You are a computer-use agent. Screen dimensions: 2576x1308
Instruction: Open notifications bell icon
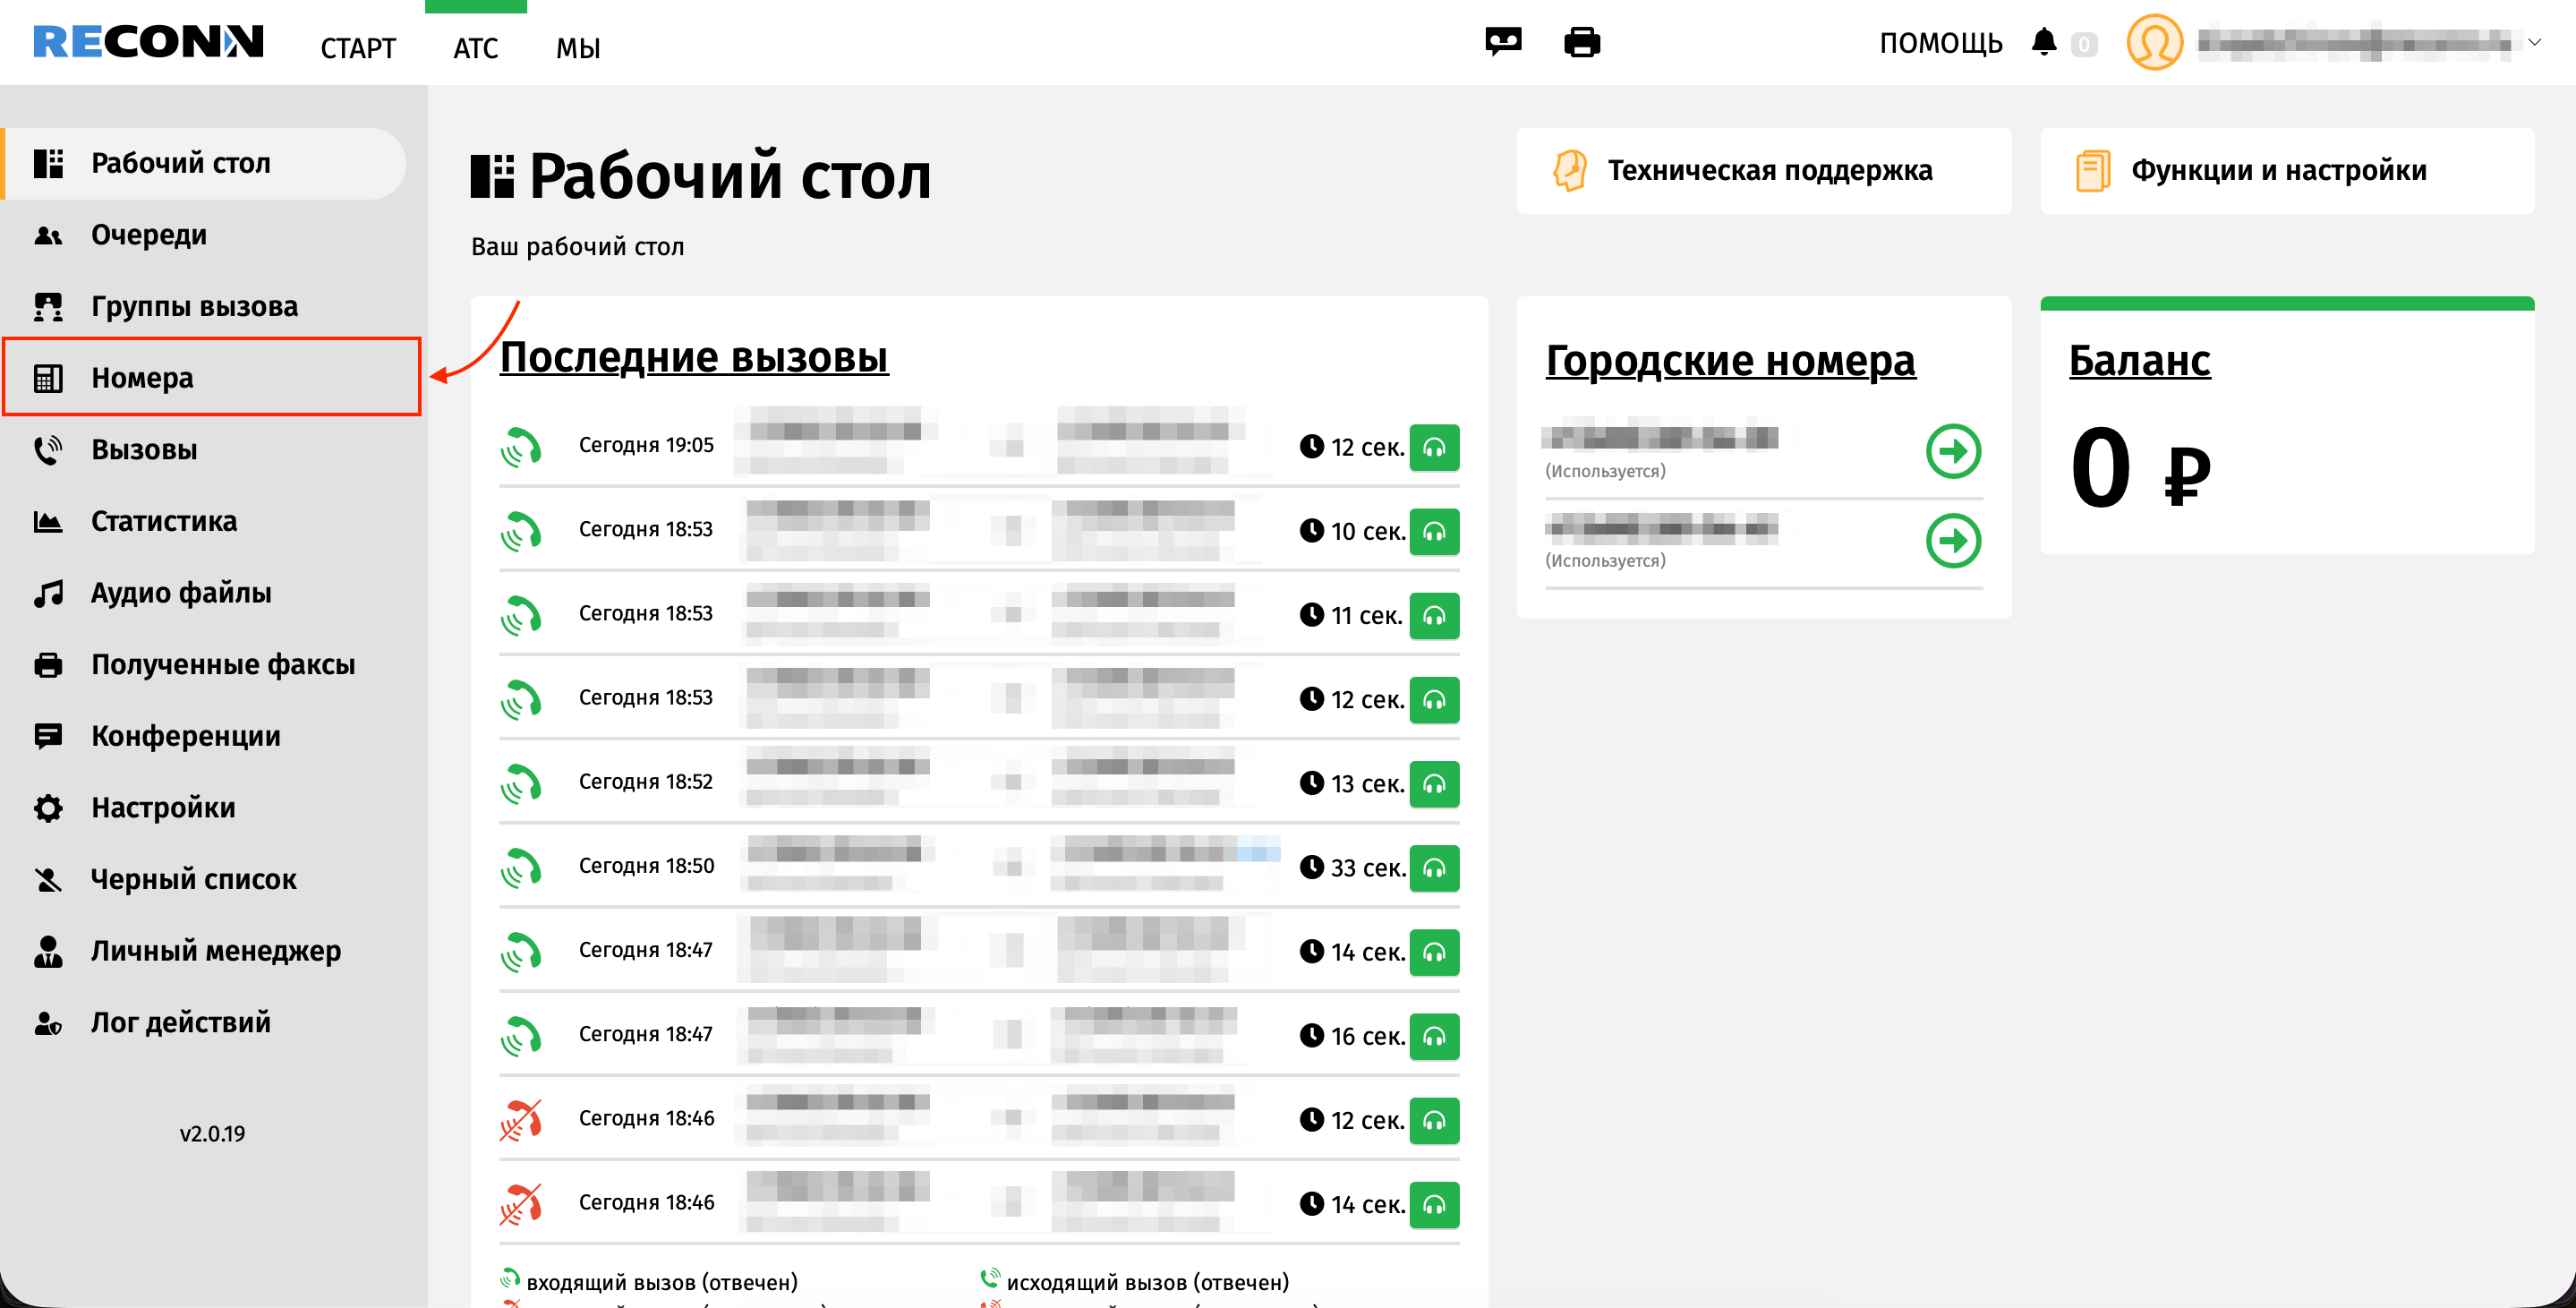(2043, 42)
